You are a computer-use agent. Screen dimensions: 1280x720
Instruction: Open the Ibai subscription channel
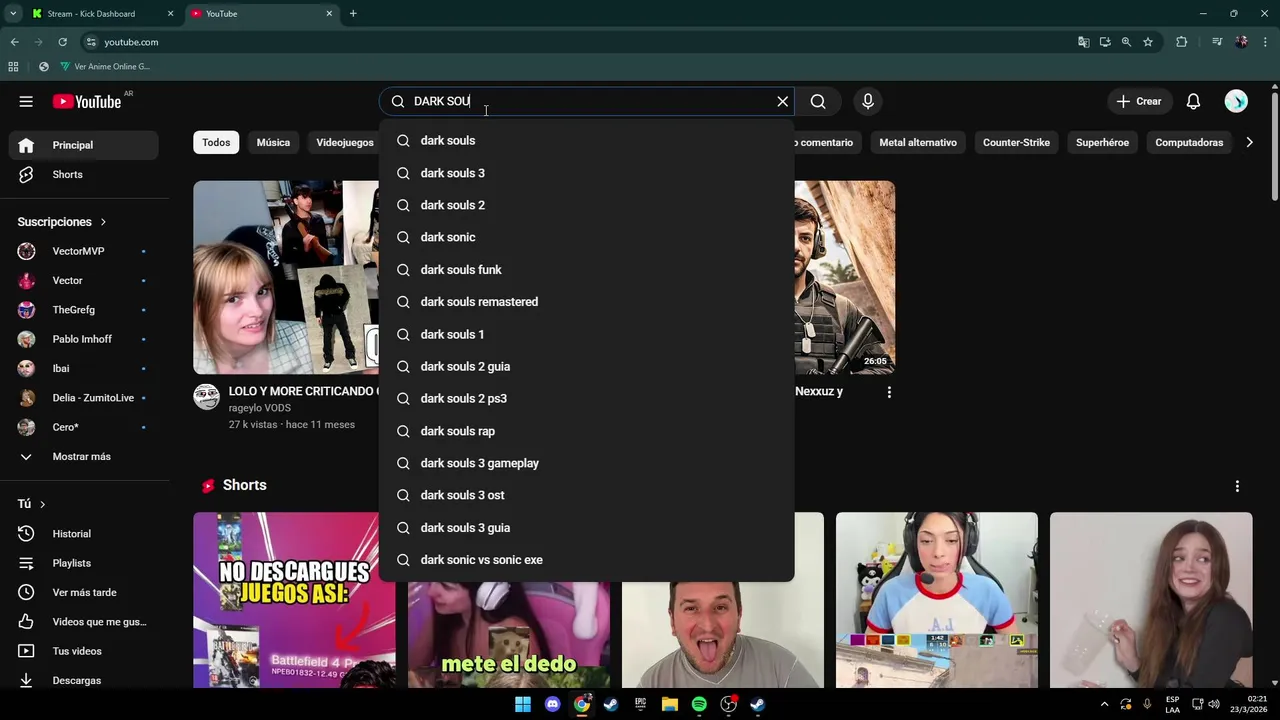coord(84,368)
